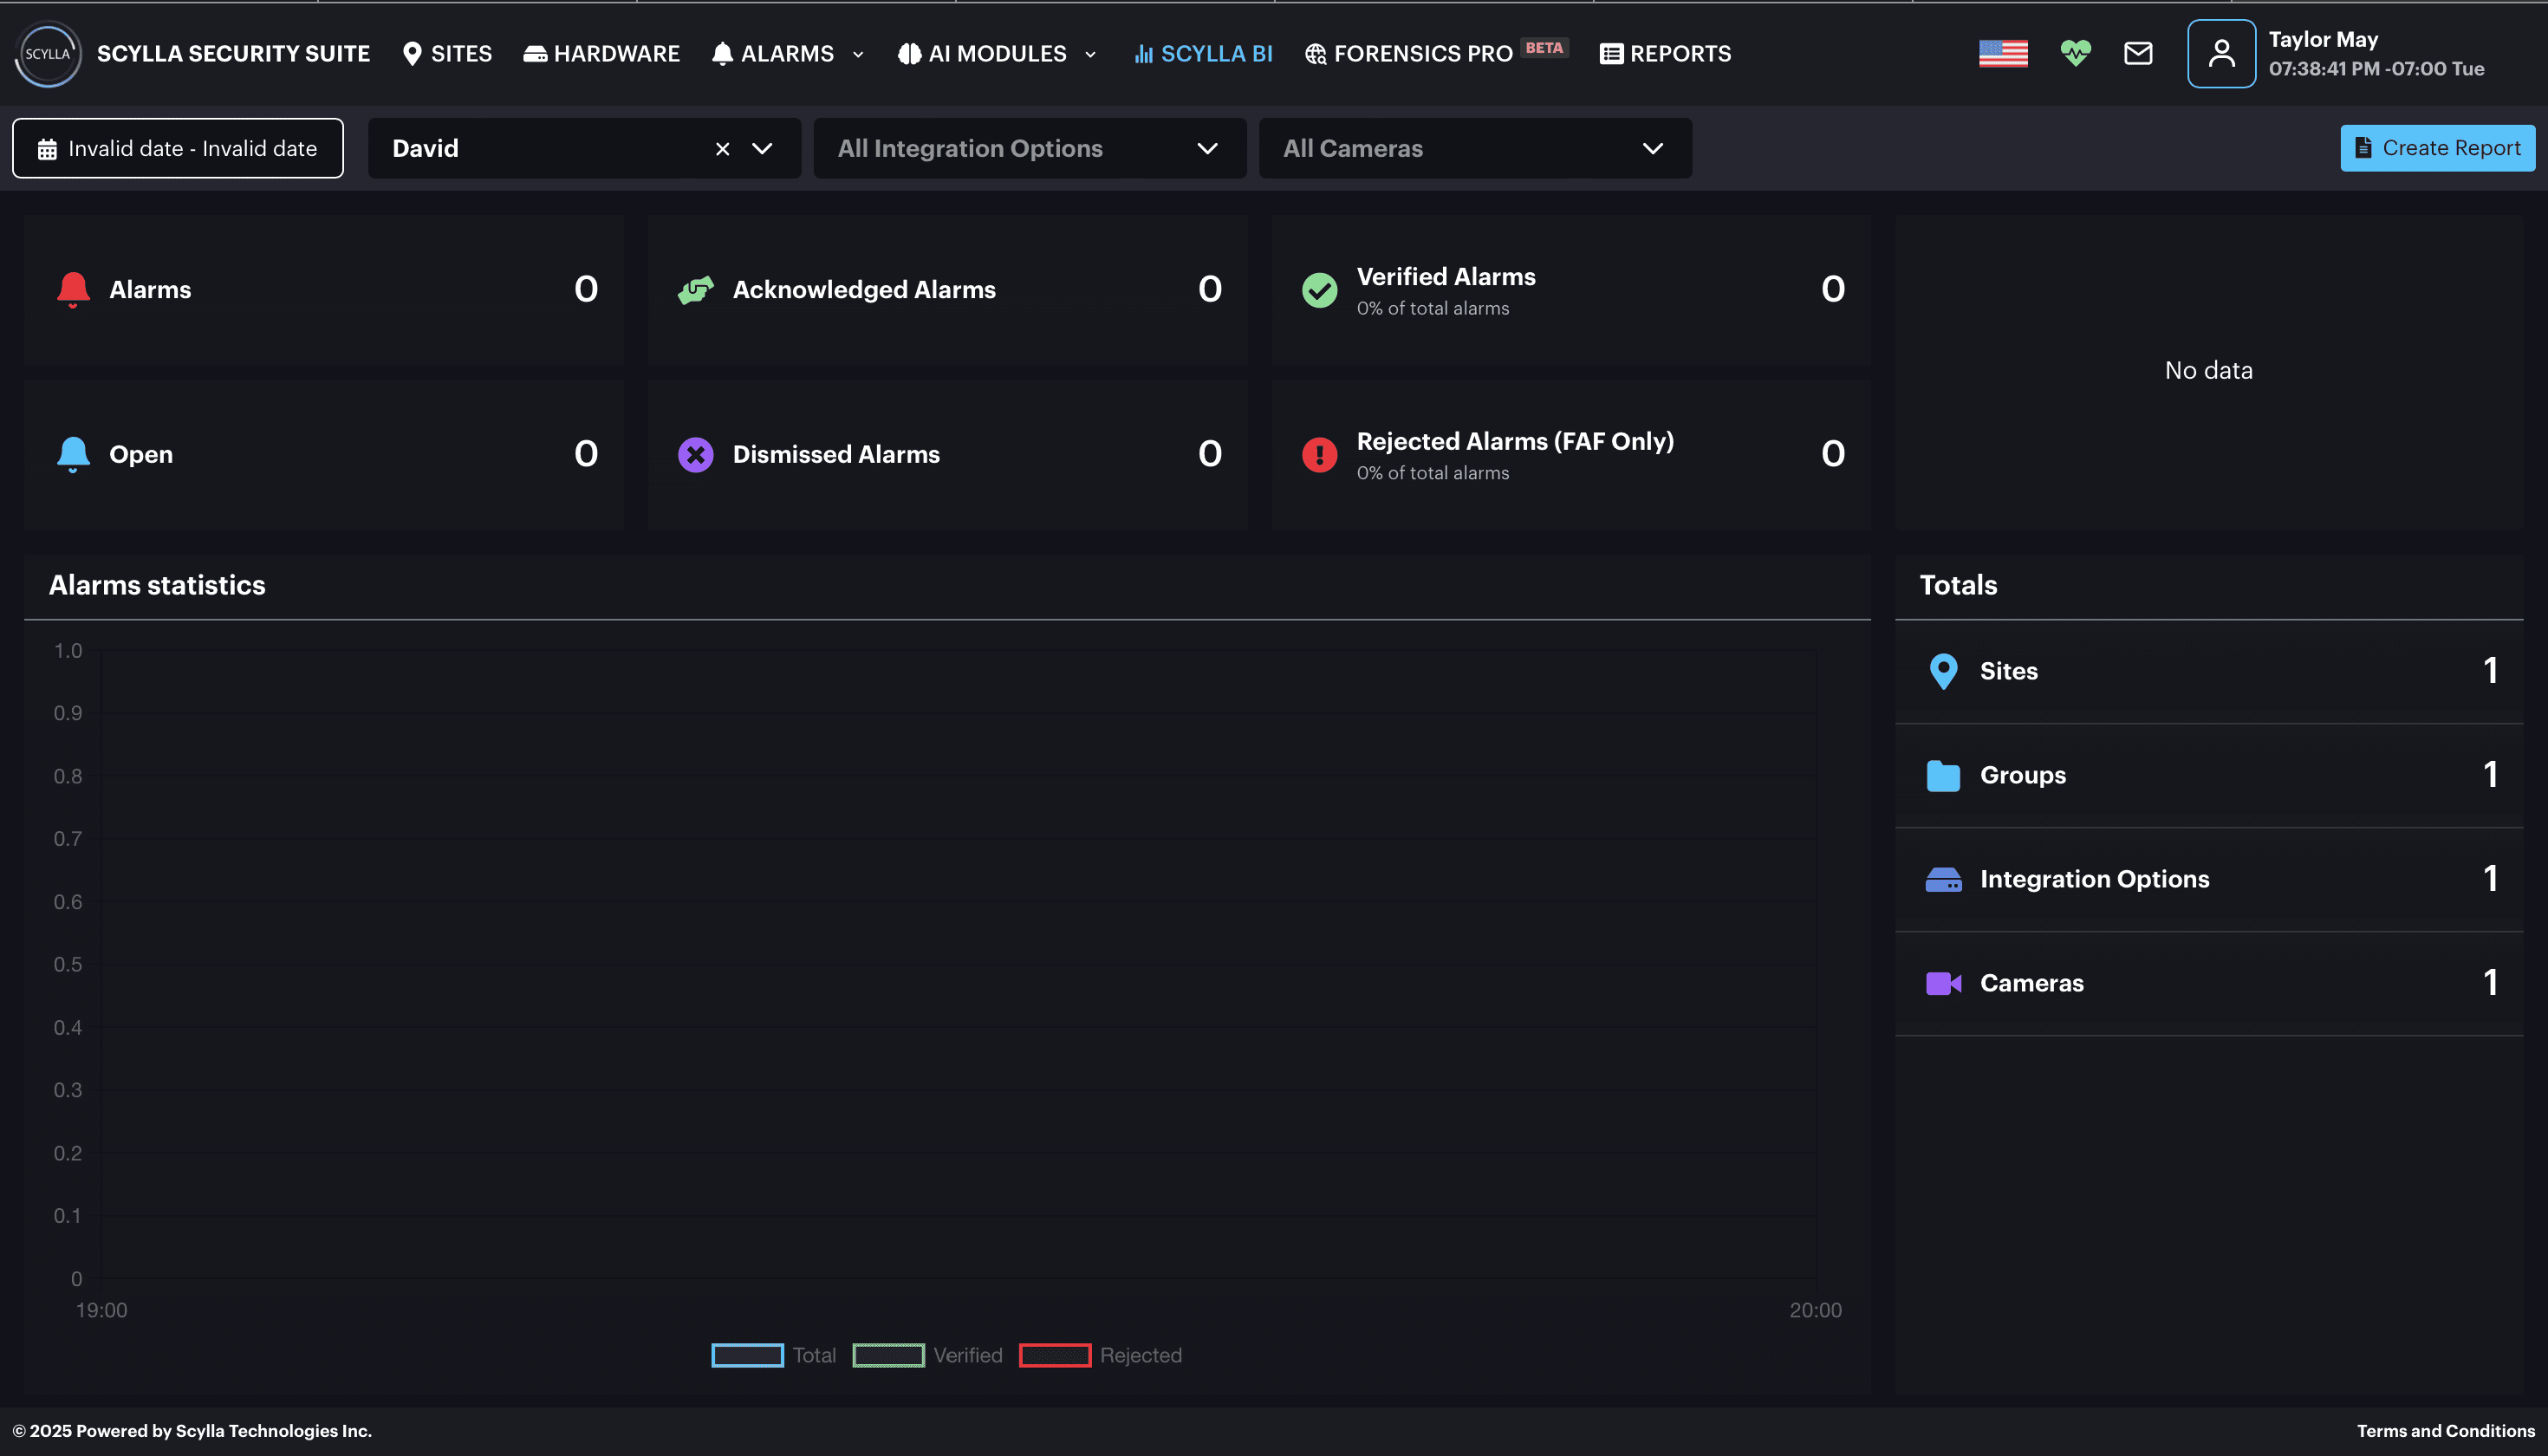Click the Alarms statistics heading
The width and height of the screenshot is (2548, 1456).
(x=157, y=586)
